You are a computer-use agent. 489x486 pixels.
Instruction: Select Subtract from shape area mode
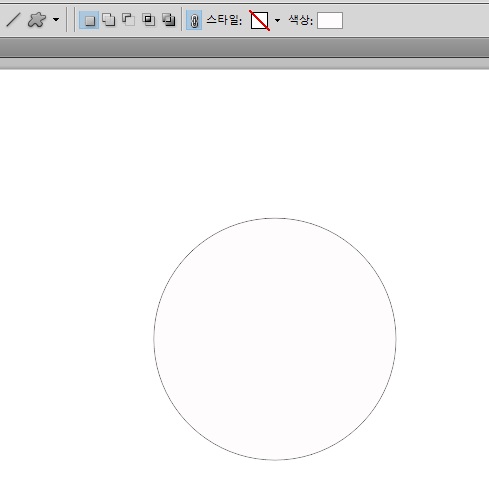coord(129,20)
